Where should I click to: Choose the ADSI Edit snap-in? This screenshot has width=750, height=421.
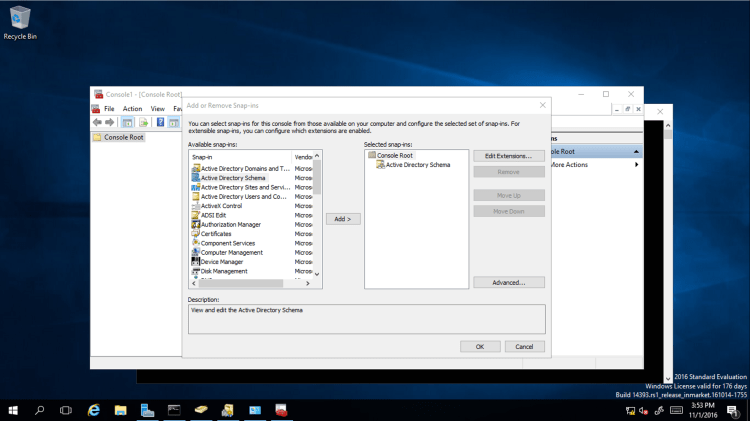click(x=214, y=215)
